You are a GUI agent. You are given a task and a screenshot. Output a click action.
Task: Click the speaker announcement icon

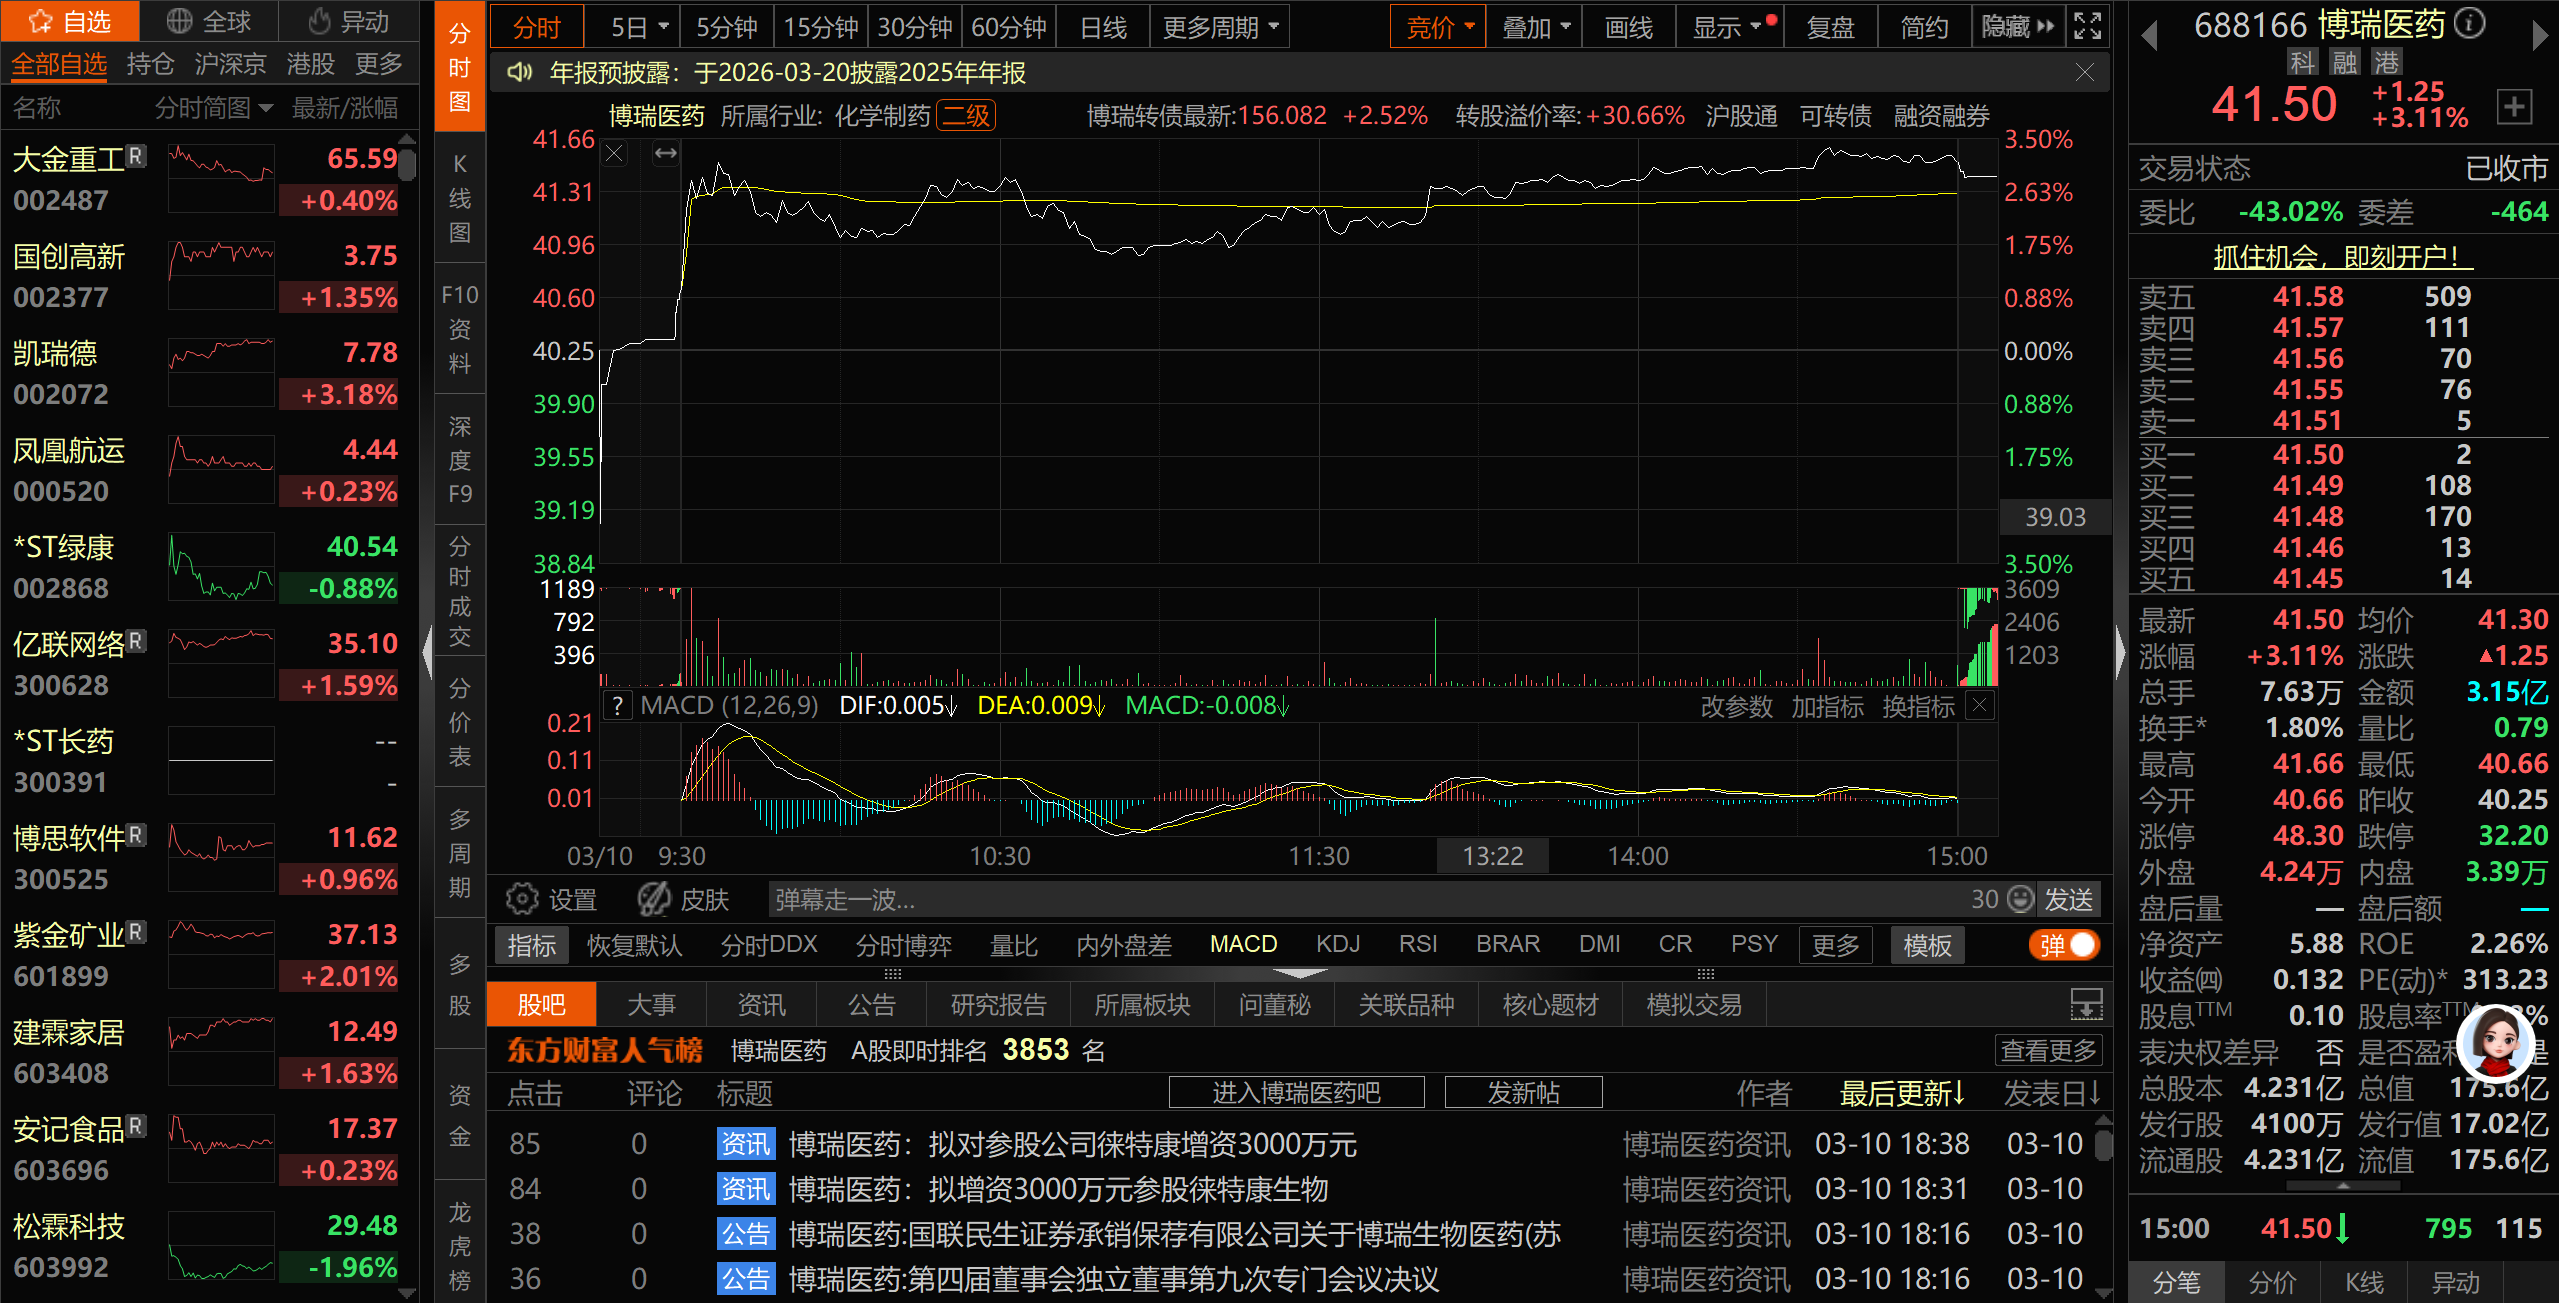[519, 72]
